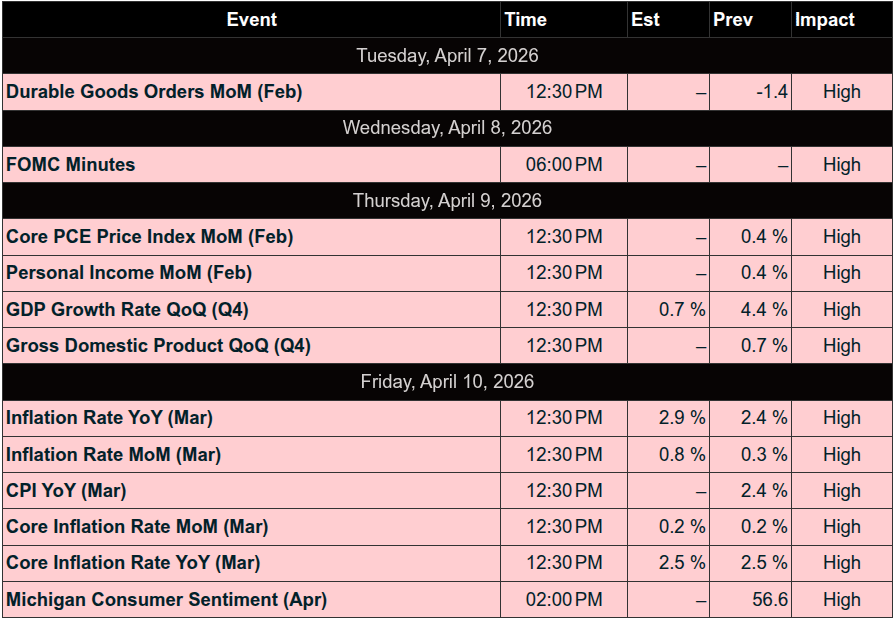Viewport: 893px width, 627px height.
Task: Select Inflation Rate YoY (Mar) event
Action: click(110, 418)
